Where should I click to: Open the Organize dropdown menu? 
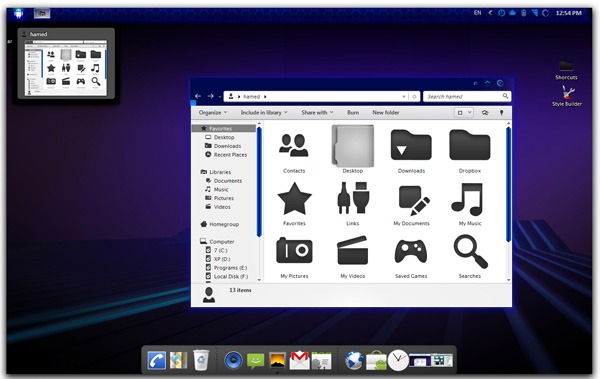[x=213, y=113]
